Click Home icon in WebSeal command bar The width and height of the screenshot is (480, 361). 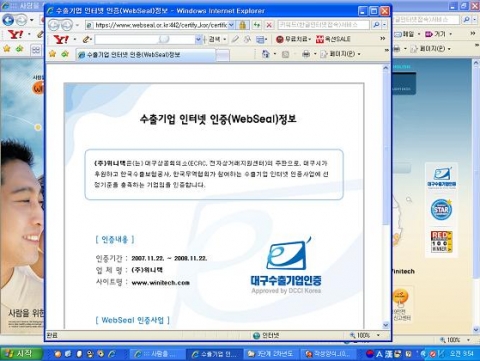click(x=265, y=54)
